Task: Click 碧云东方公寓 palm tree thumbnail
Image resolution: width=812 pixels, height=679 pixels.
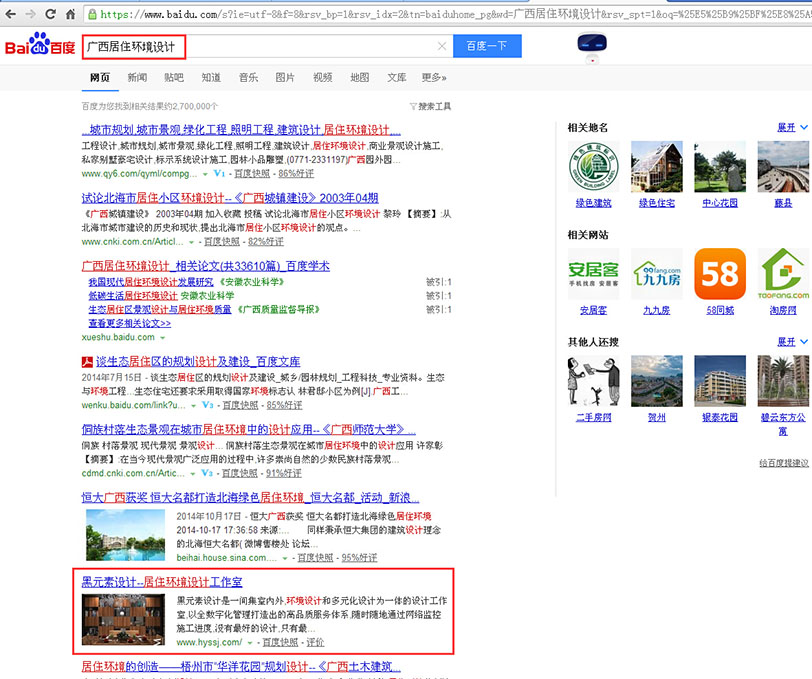Action: 783,381
